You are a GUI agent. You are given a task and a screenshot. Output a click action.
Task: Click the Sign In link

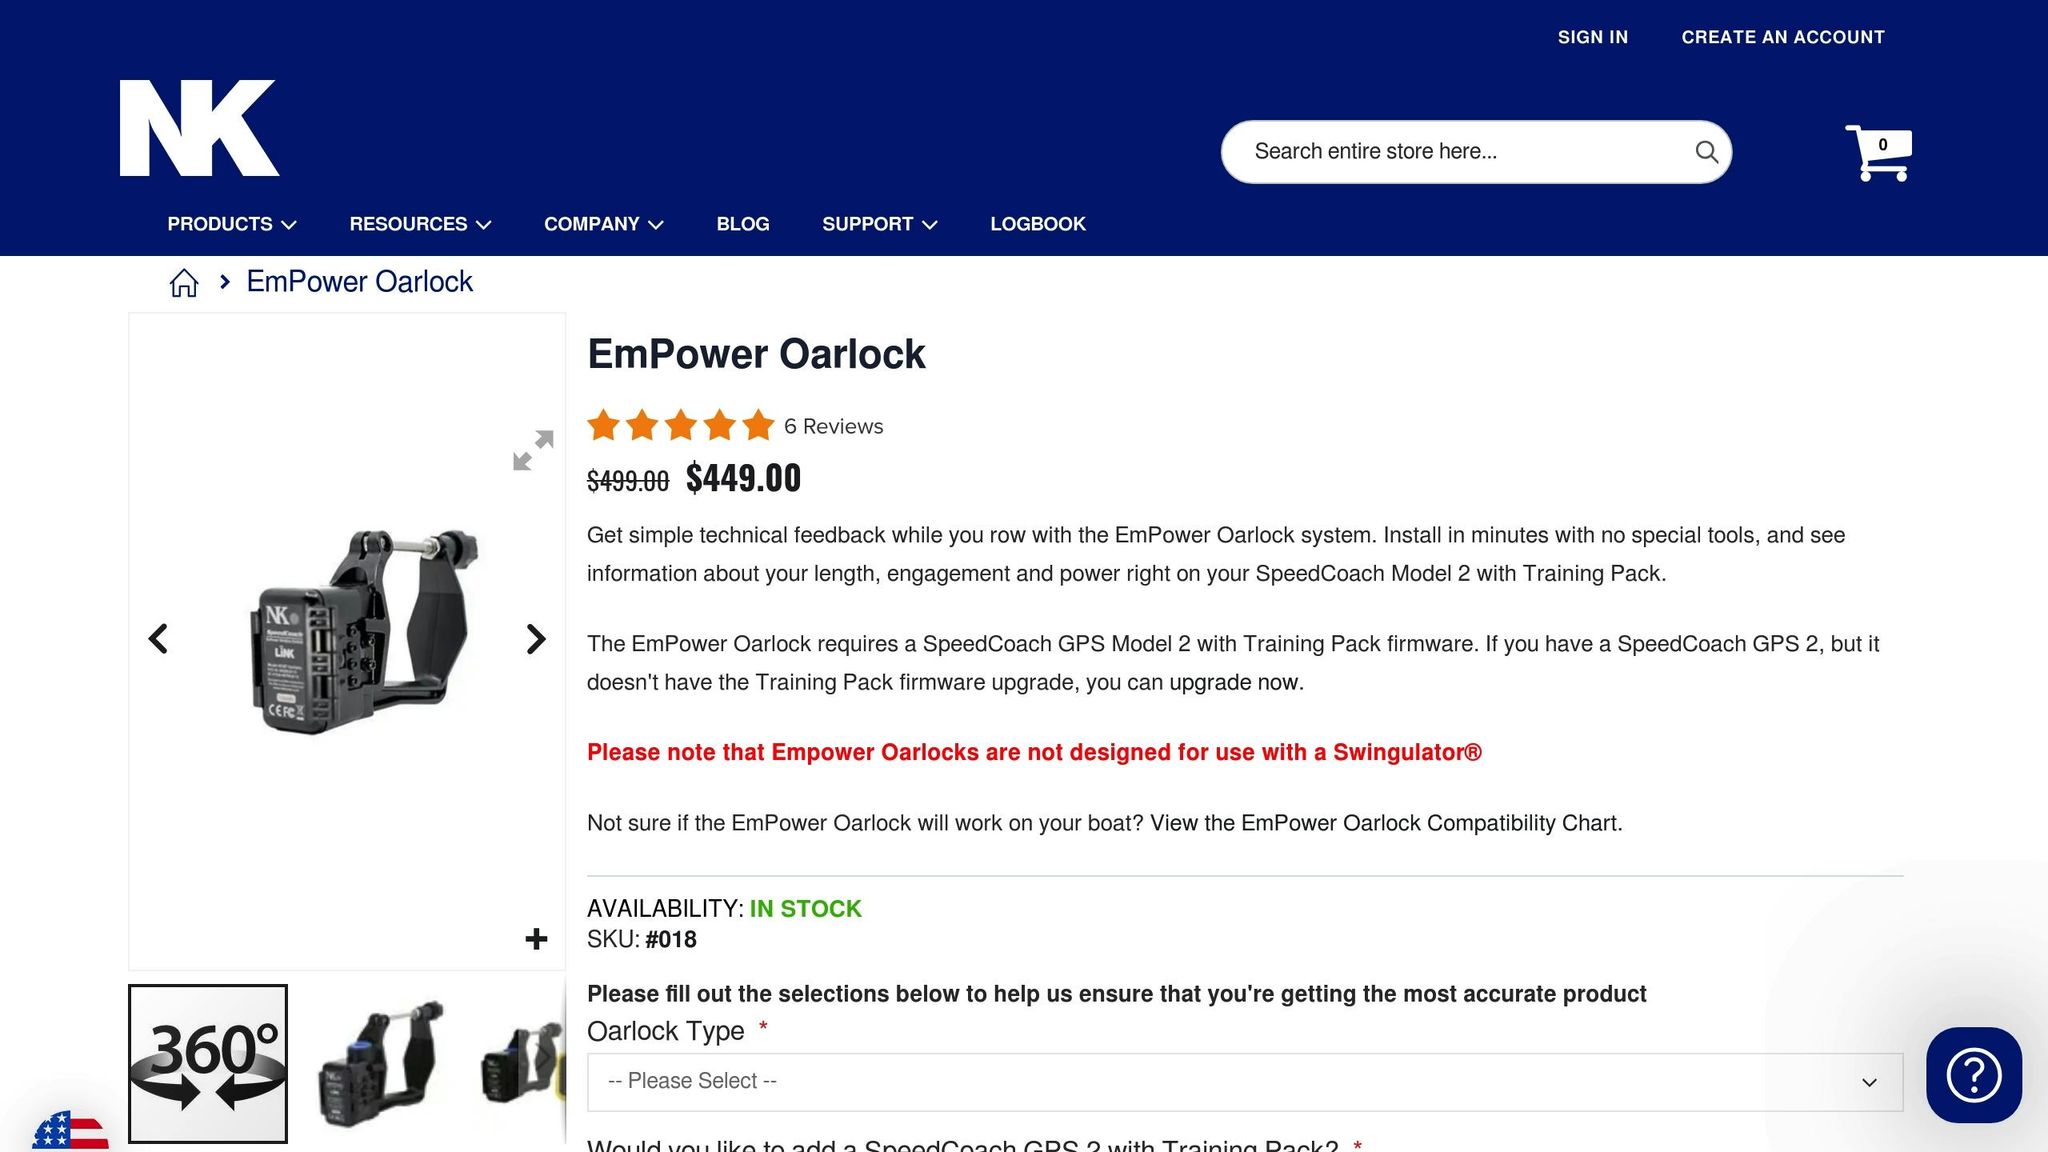(x=1593, y=37)
